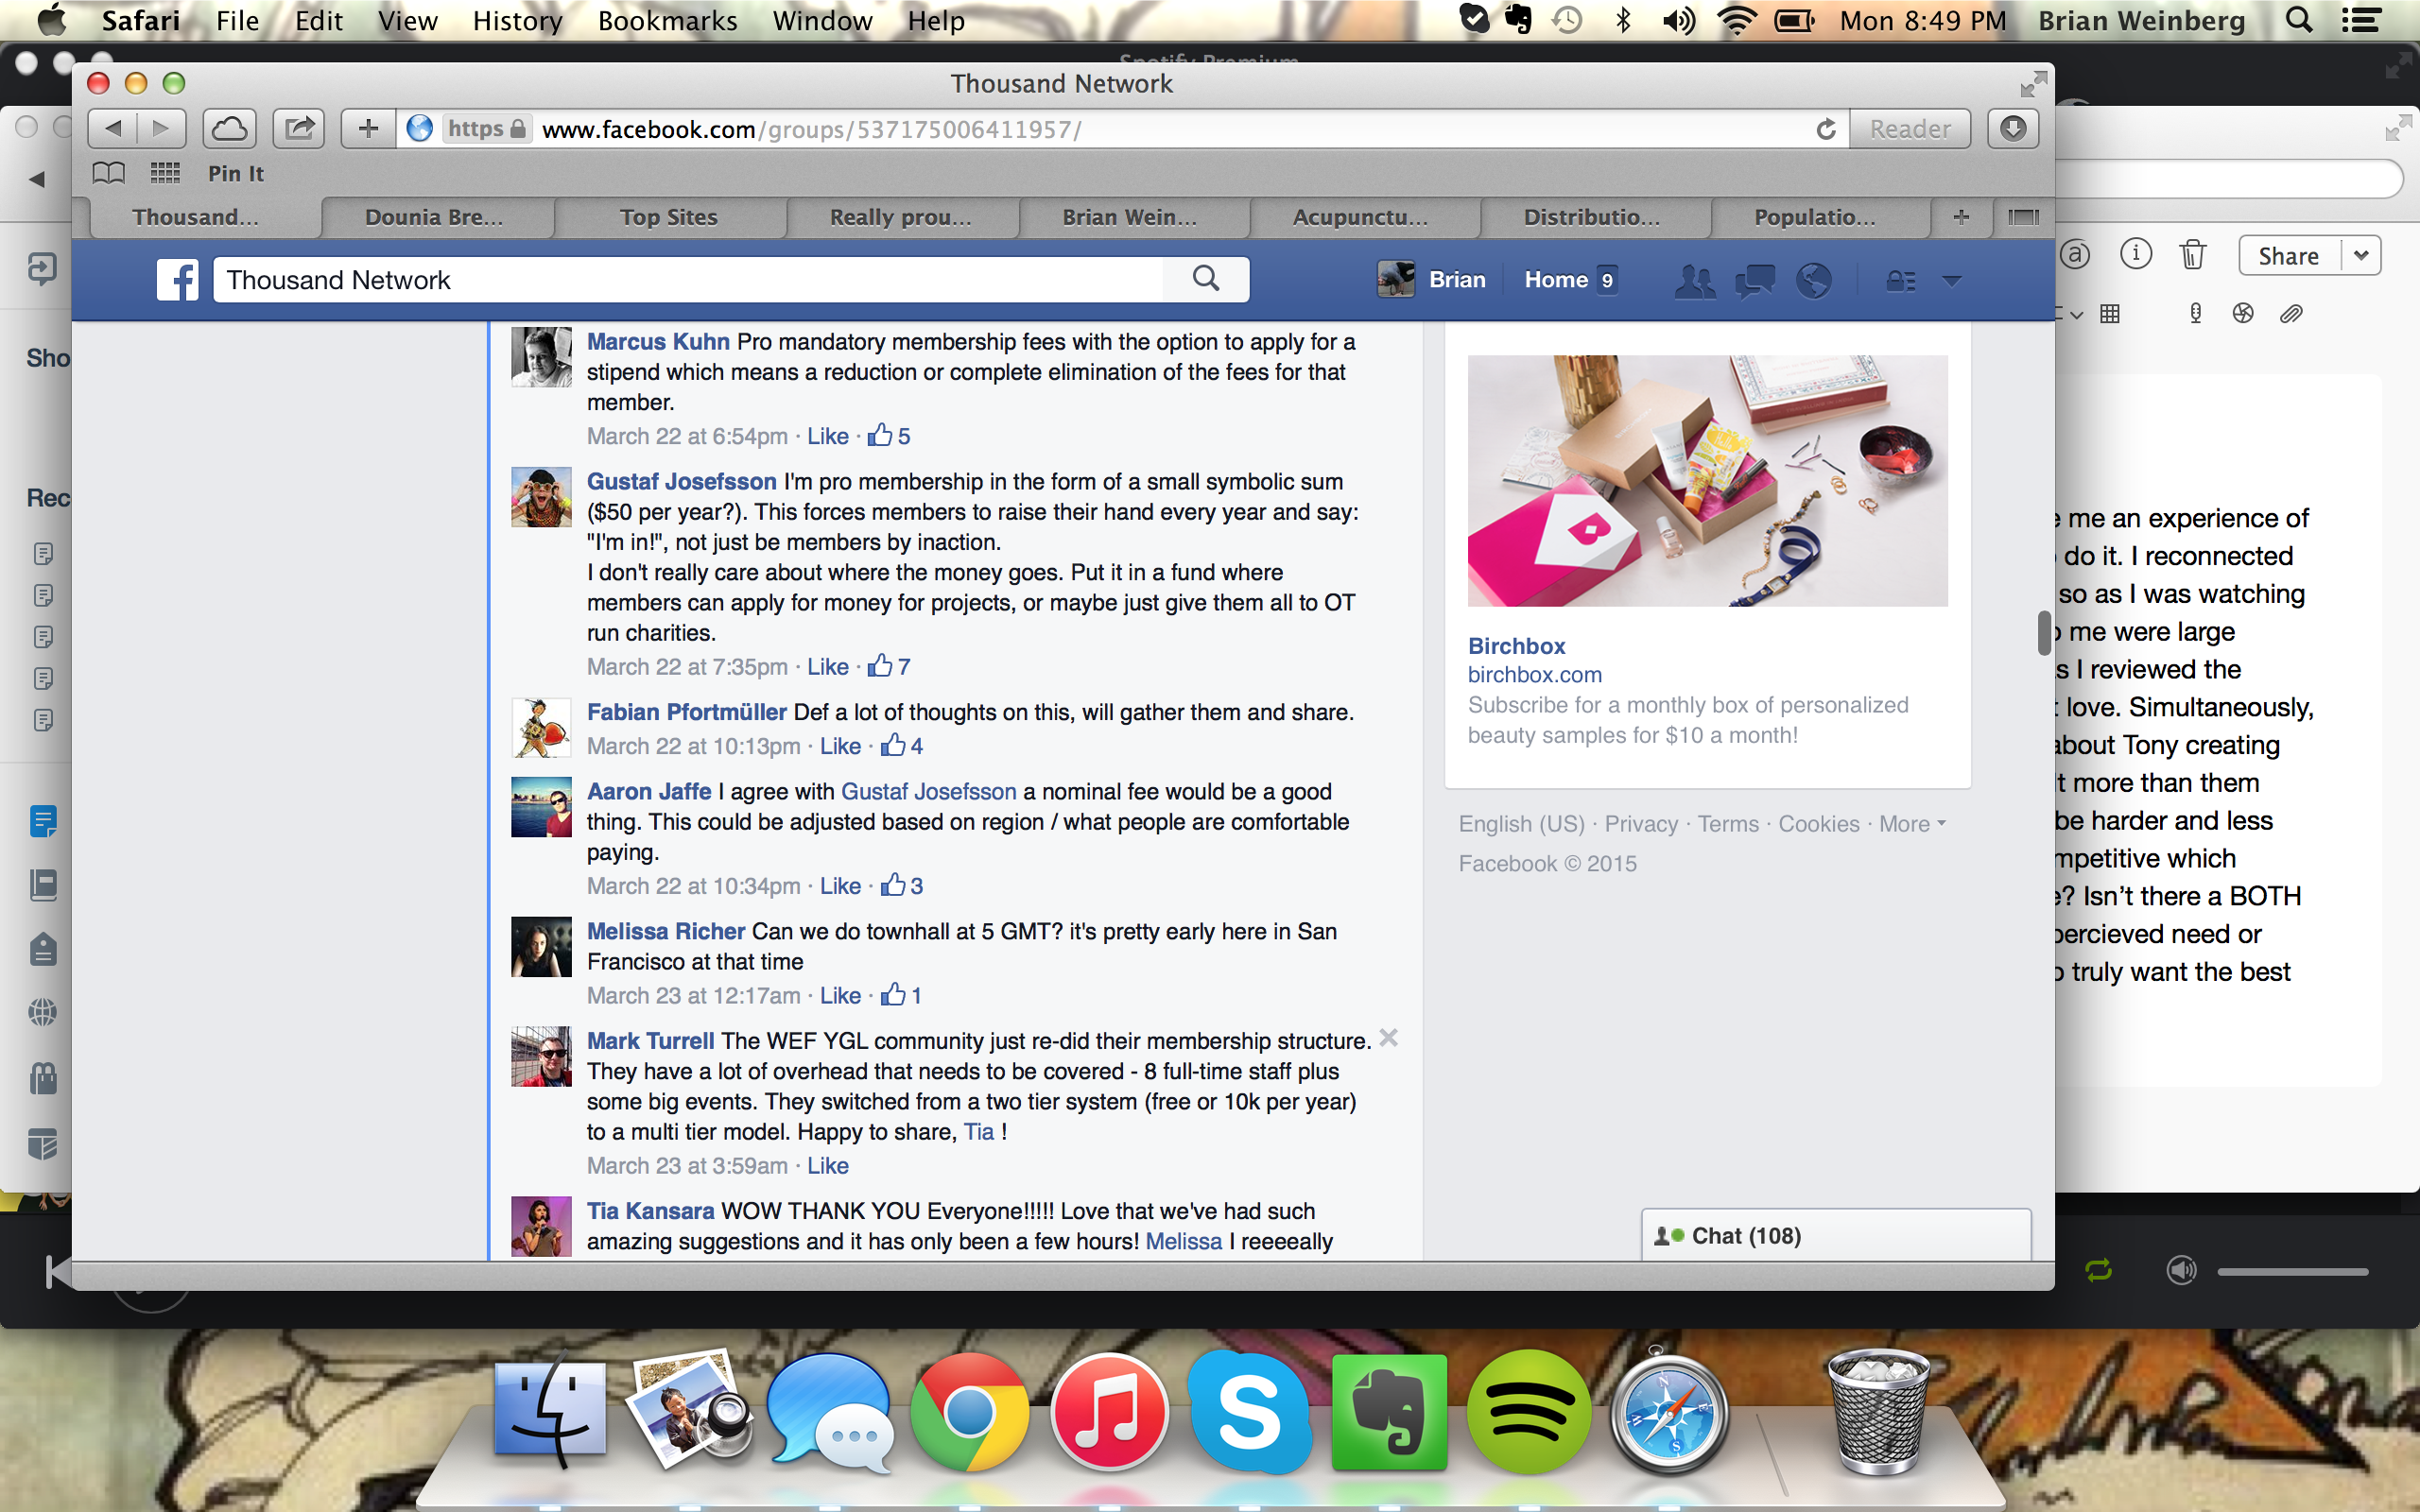This screenshot has height=1512, width=2420.
Task: Open the Bookmarks menu
Action: point(667,21)
